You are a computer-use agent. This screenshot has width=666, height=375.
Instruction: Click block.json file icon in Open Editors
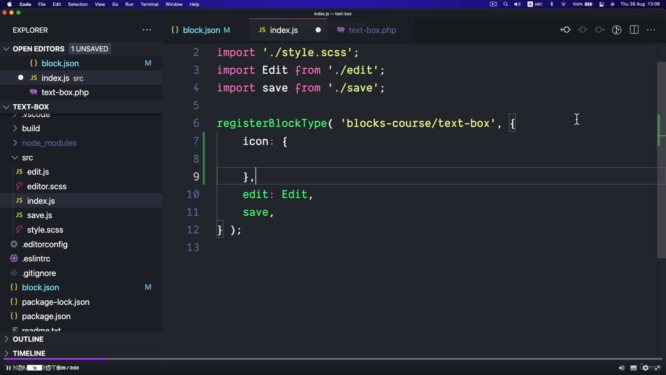point(34,63)
